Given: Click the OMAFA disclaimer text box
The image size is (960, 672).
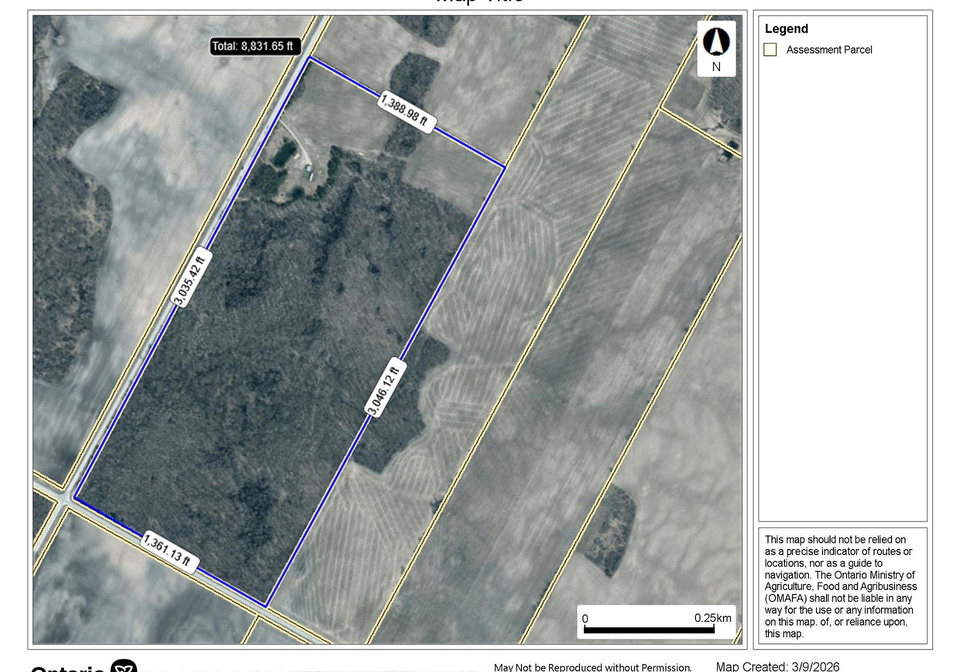Looking at the screenshot, I should [842, 586].
